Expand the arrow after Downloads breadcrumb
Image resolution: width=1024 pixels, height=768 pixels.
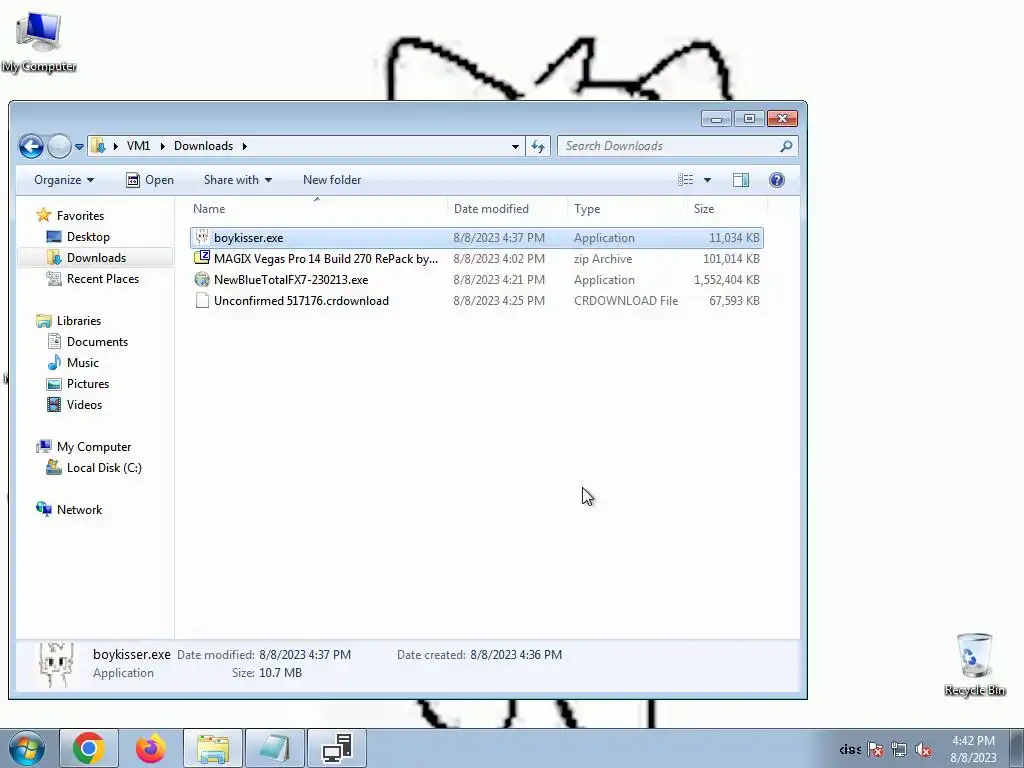245,146
